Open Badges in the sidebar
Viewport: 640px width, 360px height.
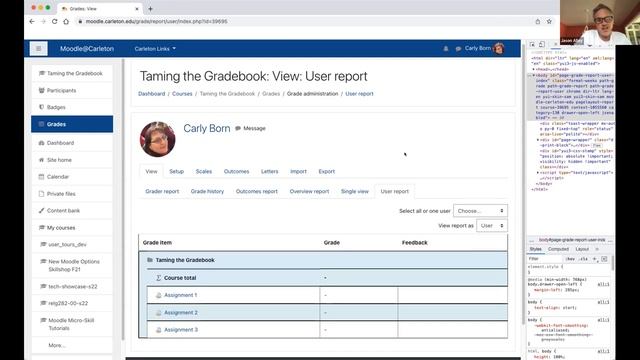(x=72, y=107)
